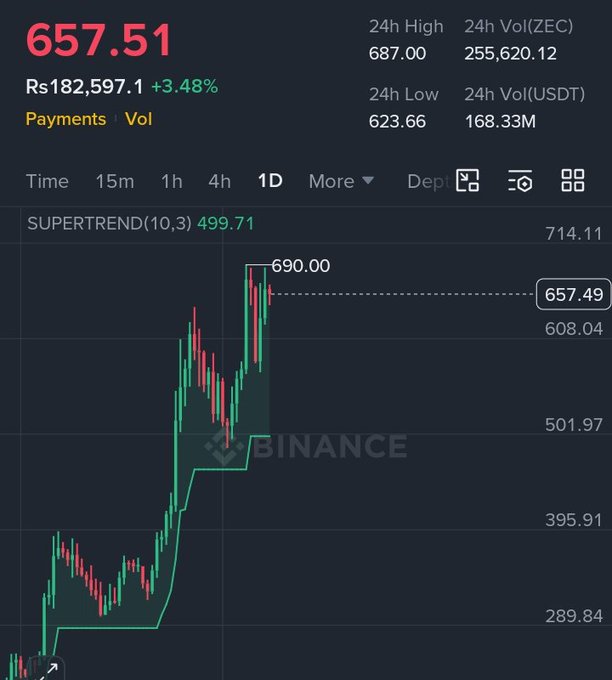
Task: Select the 15m interval tab
Action: 115,181
